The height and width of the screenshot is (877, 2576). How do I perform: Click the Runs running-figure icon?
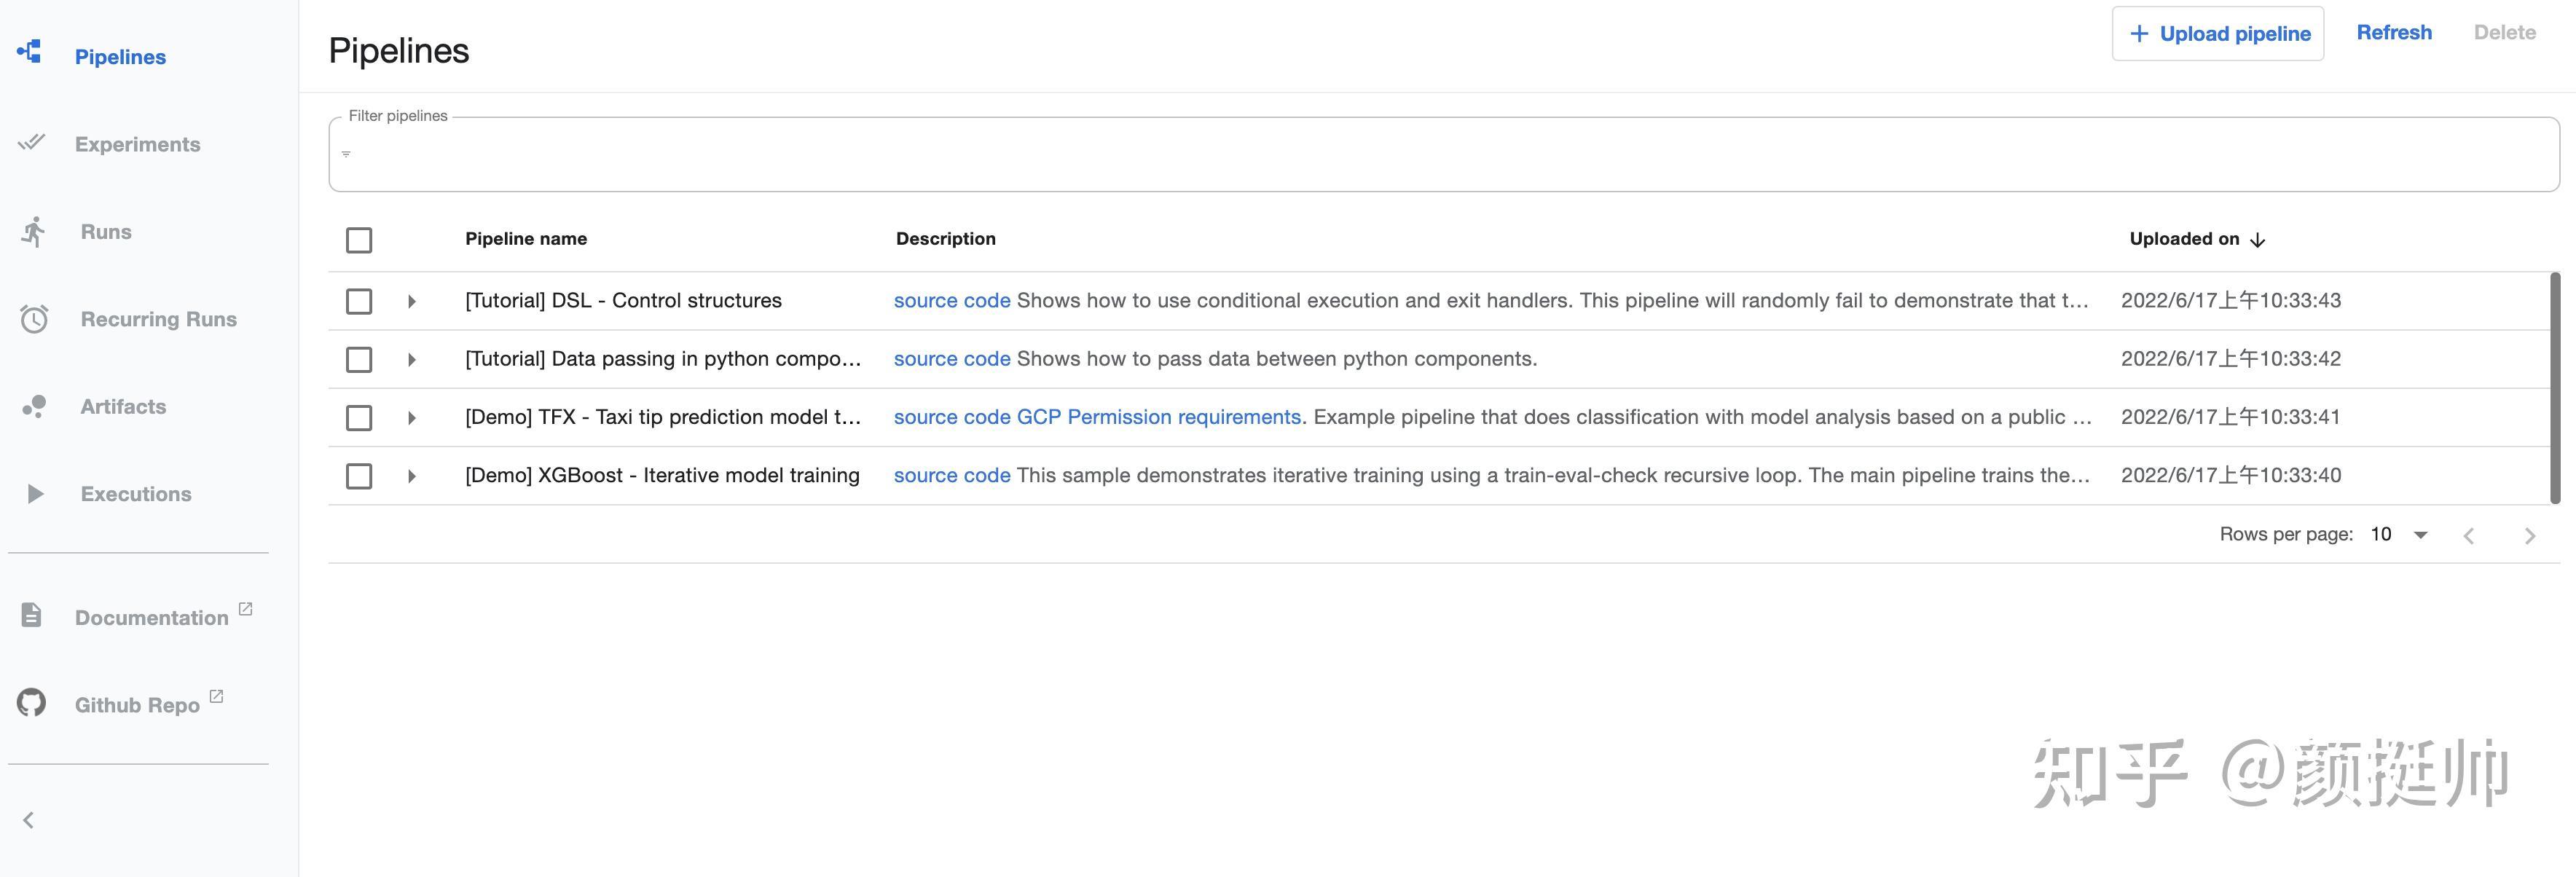[34, 232]
